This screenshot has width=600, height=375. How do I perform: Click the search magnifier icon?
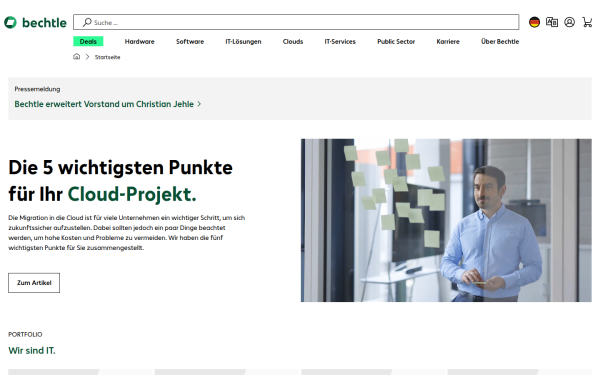[x=87, y=22]
